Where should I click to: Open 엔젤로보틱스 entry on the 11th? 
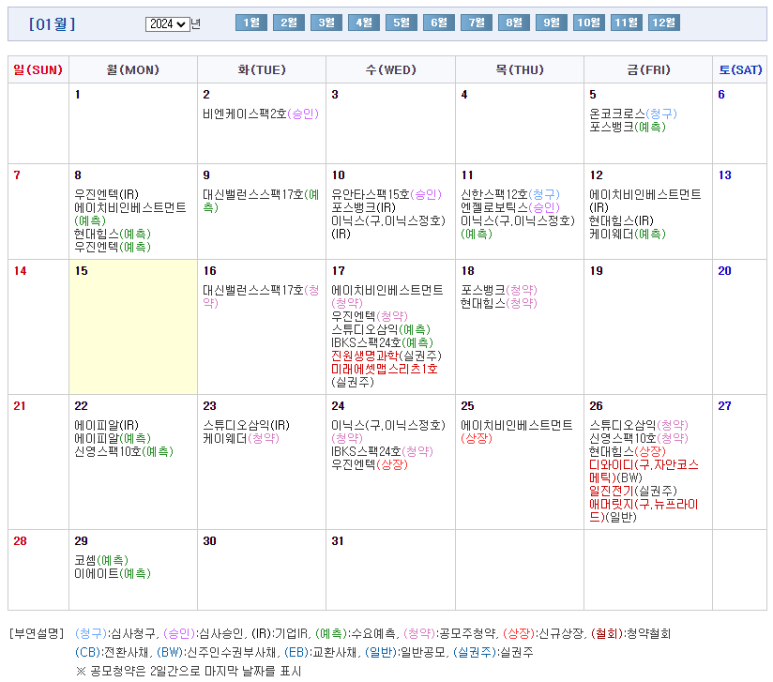pyautogui.click(x=510, y=207)
